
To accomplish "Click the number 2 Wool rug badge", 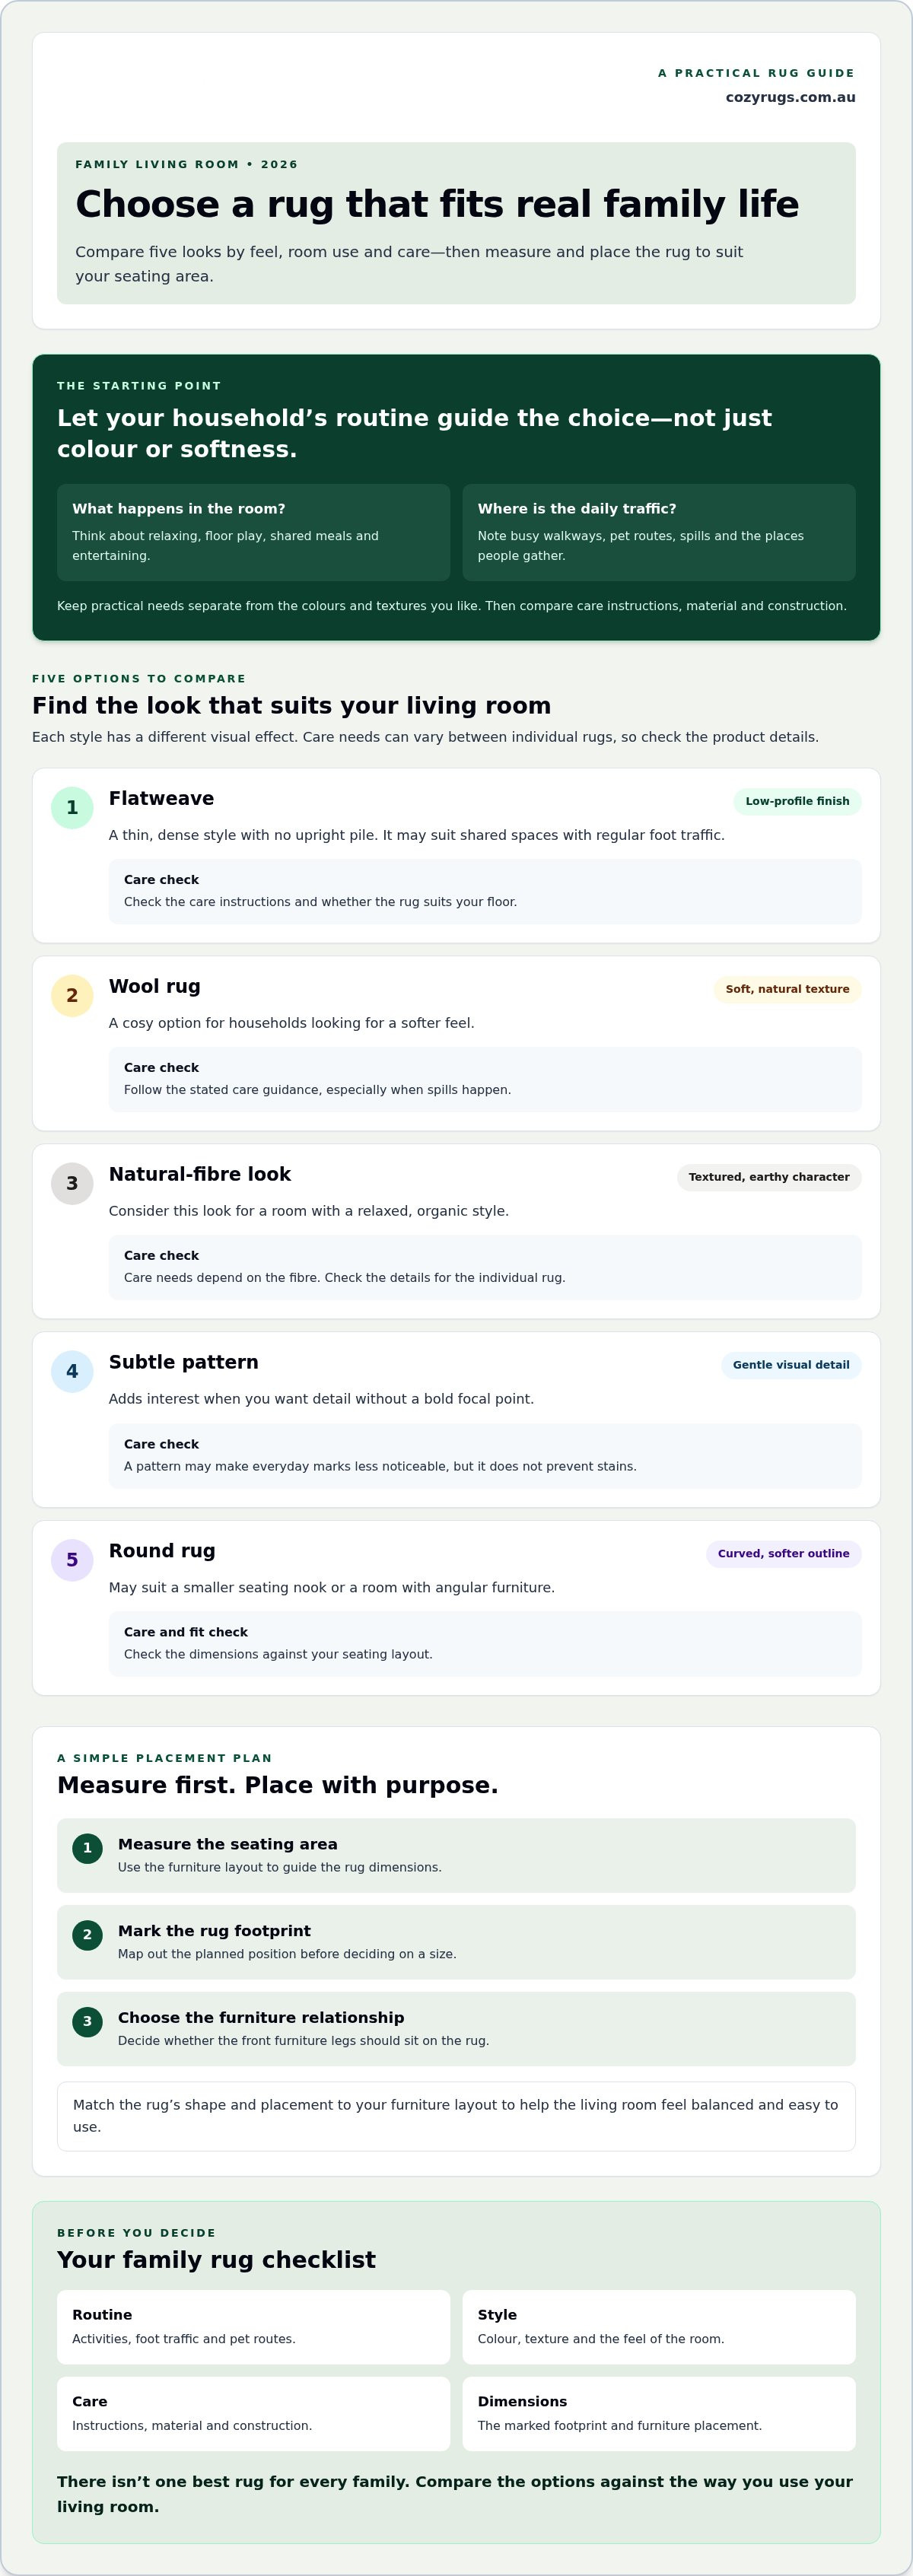I will click(72, 996).
